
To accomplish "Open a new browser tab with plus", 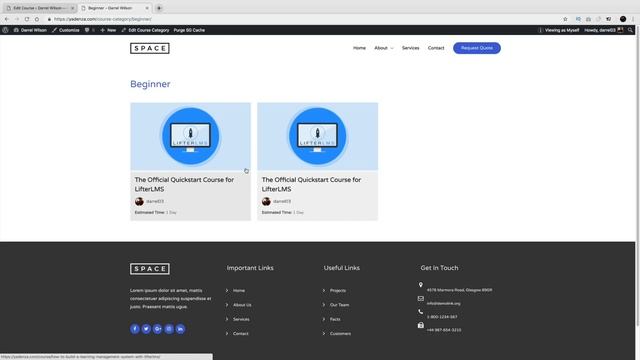I will 159,8.
